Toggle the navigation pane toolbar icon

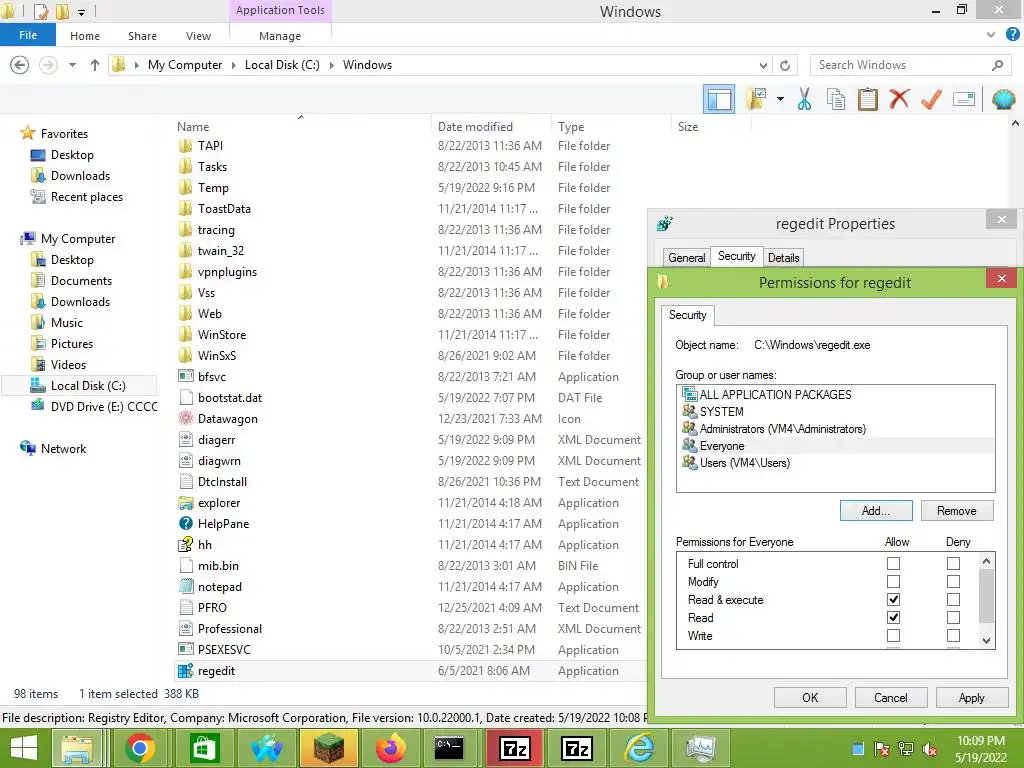click(718, 99)
